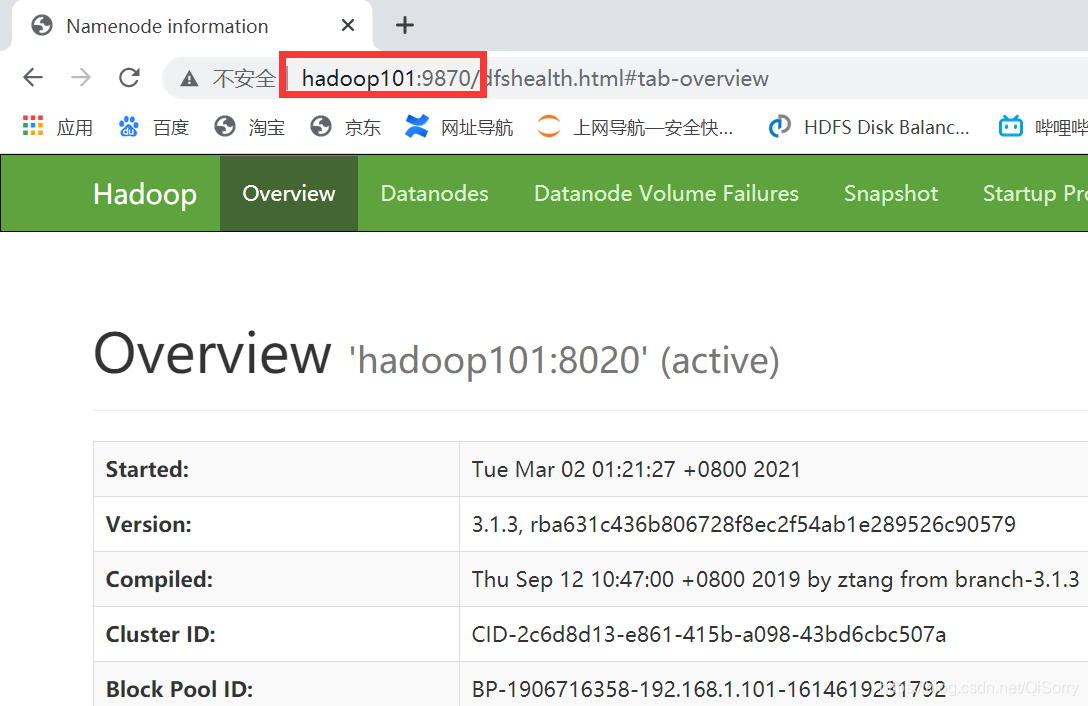Screen dimensions: 1088x706
Task: Open the 淘宝 bookmark
Action: pos(250,127)
